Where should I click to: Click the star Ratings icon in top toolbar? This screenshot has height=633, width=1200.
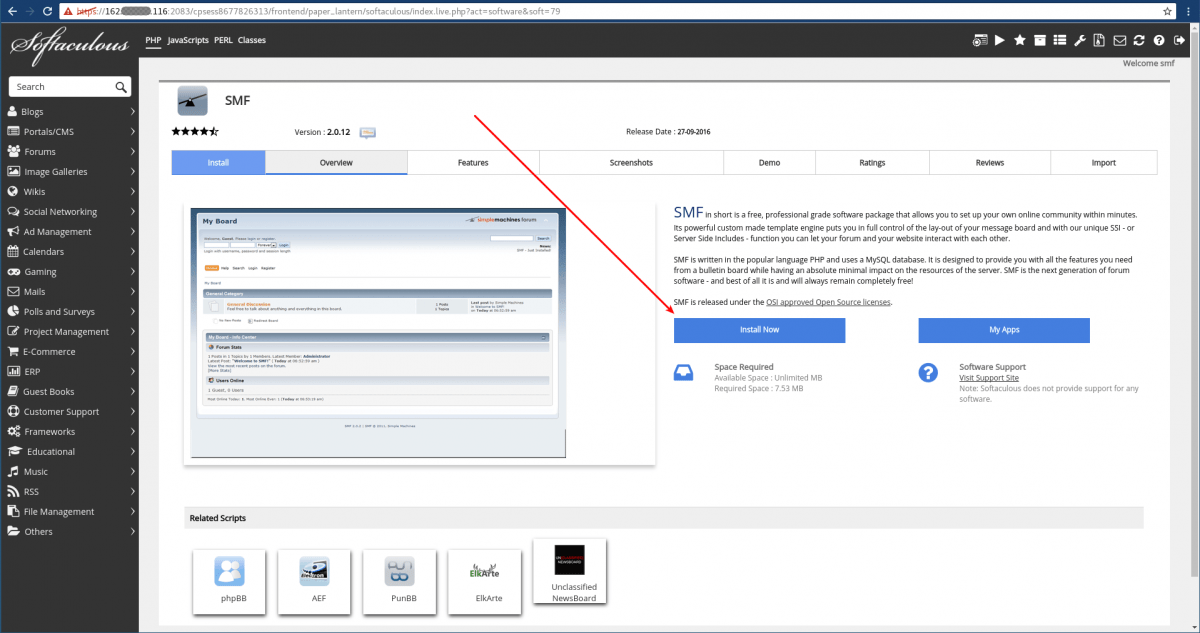[x=1020, y=40]
